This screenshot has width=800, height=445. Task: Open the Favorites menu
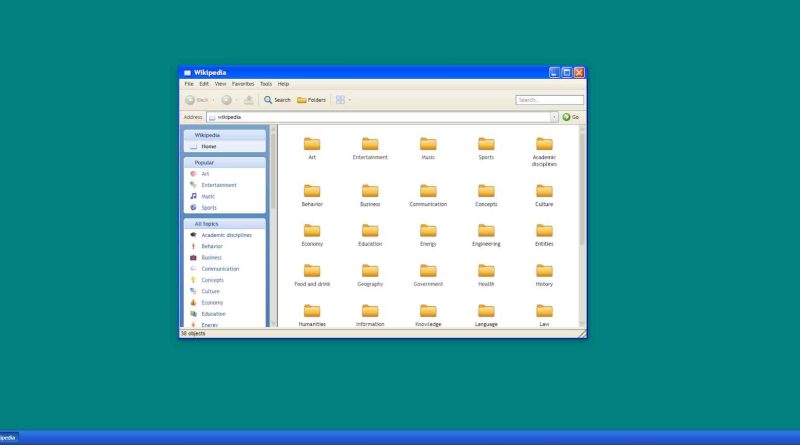click(243, 84)
